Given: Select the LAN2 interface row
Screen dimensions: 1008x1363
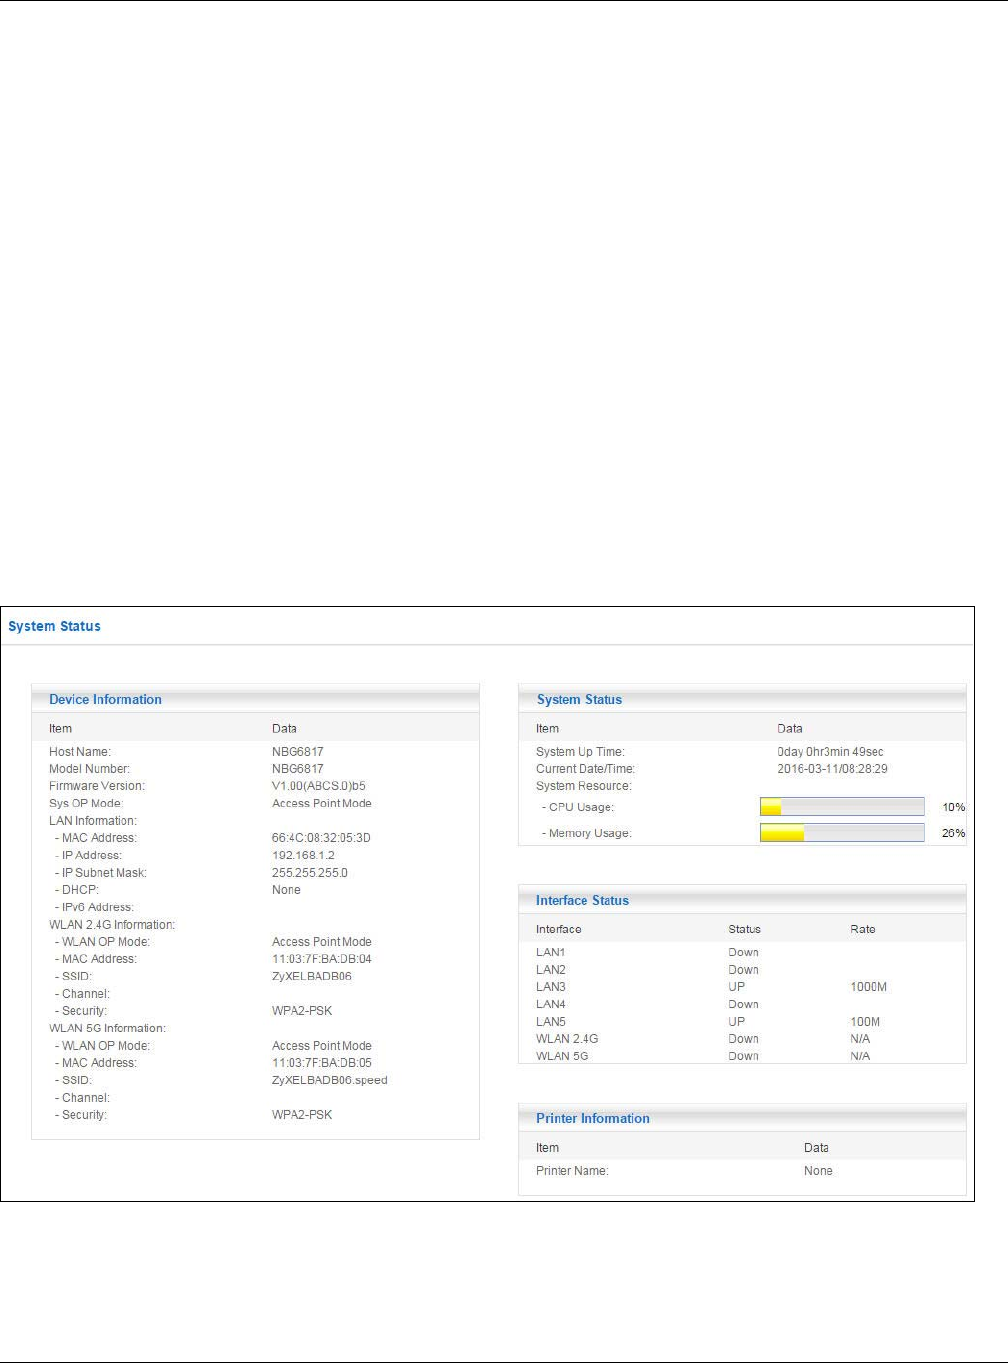Looking at the screenshot, I should (742, 970).
